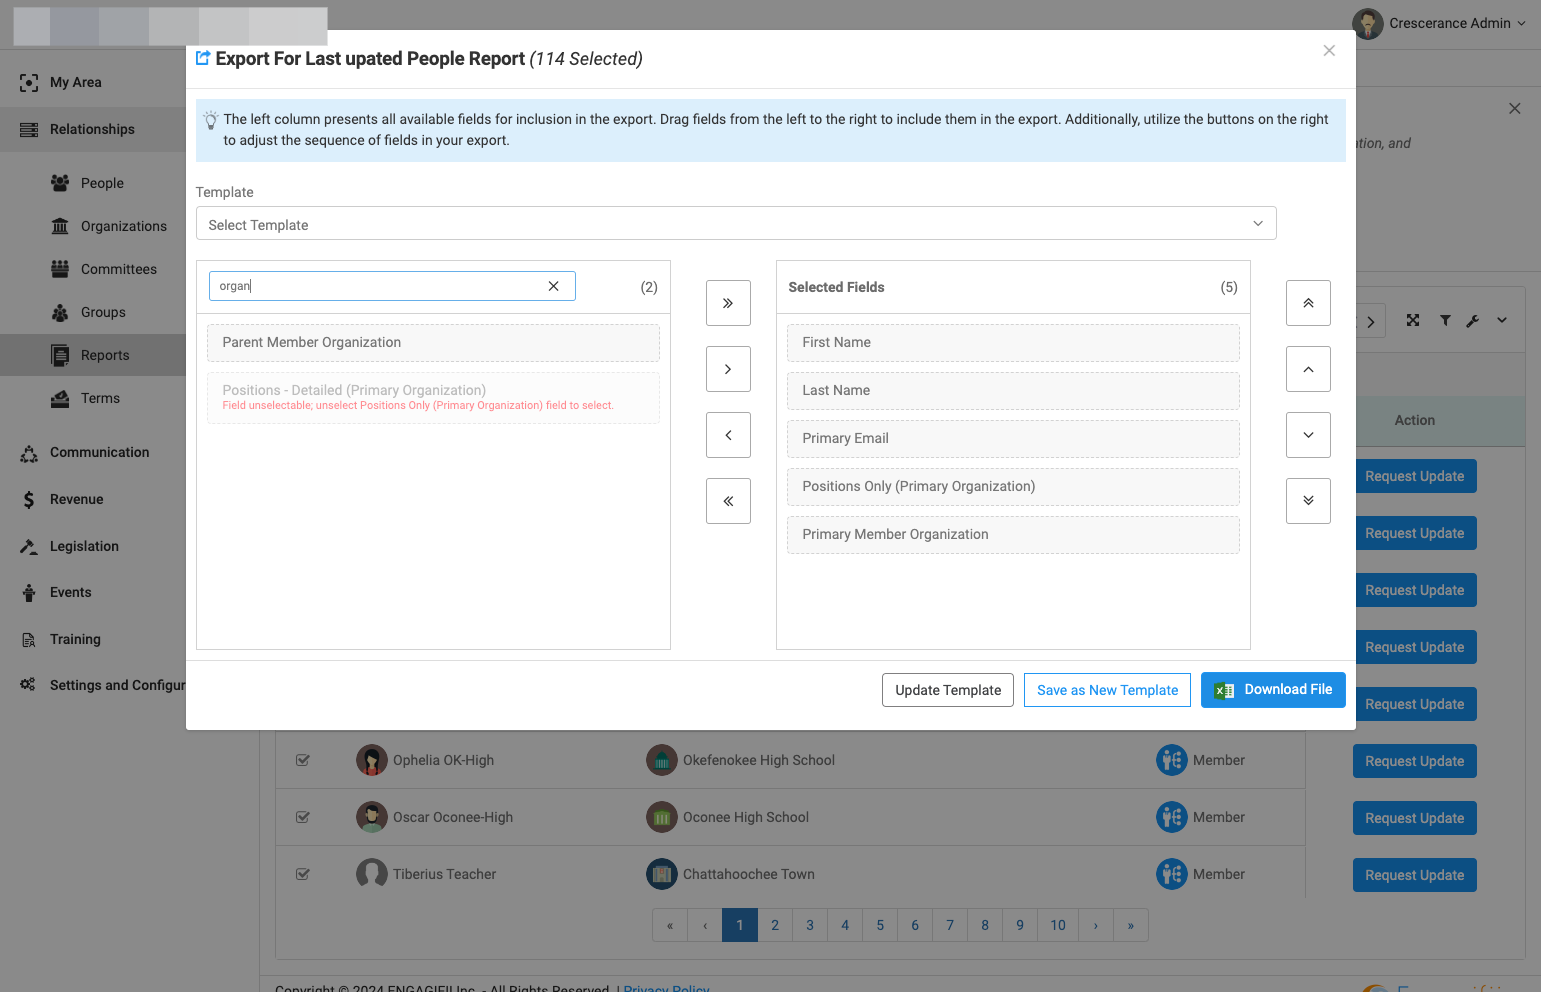1541x992 pixels.
Task: Request Update for Ophelia OK-High row
Action: pyautogui.click(x=1414, y=761)
